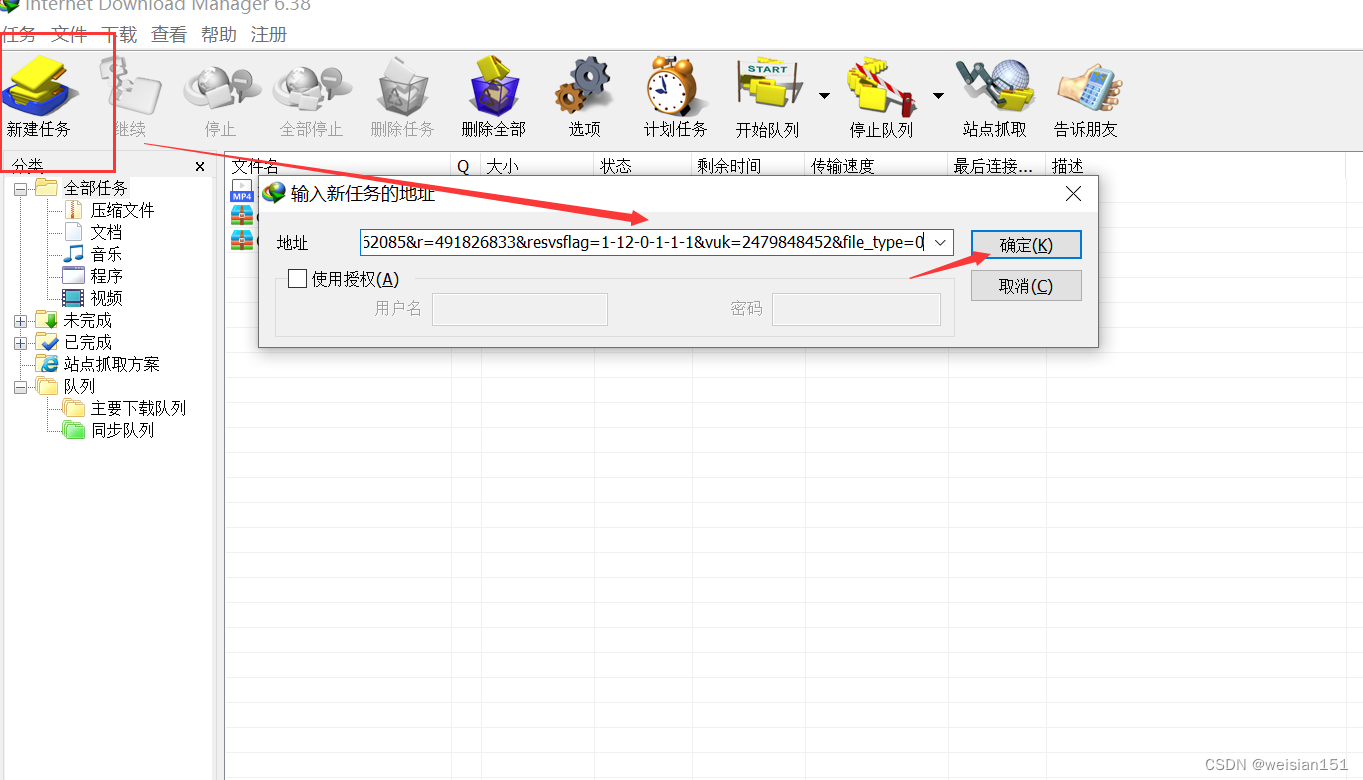This screenshot has height=780, width=1363.
Task: Click the 取消(C) button
Action: [x=1026, y=286]
